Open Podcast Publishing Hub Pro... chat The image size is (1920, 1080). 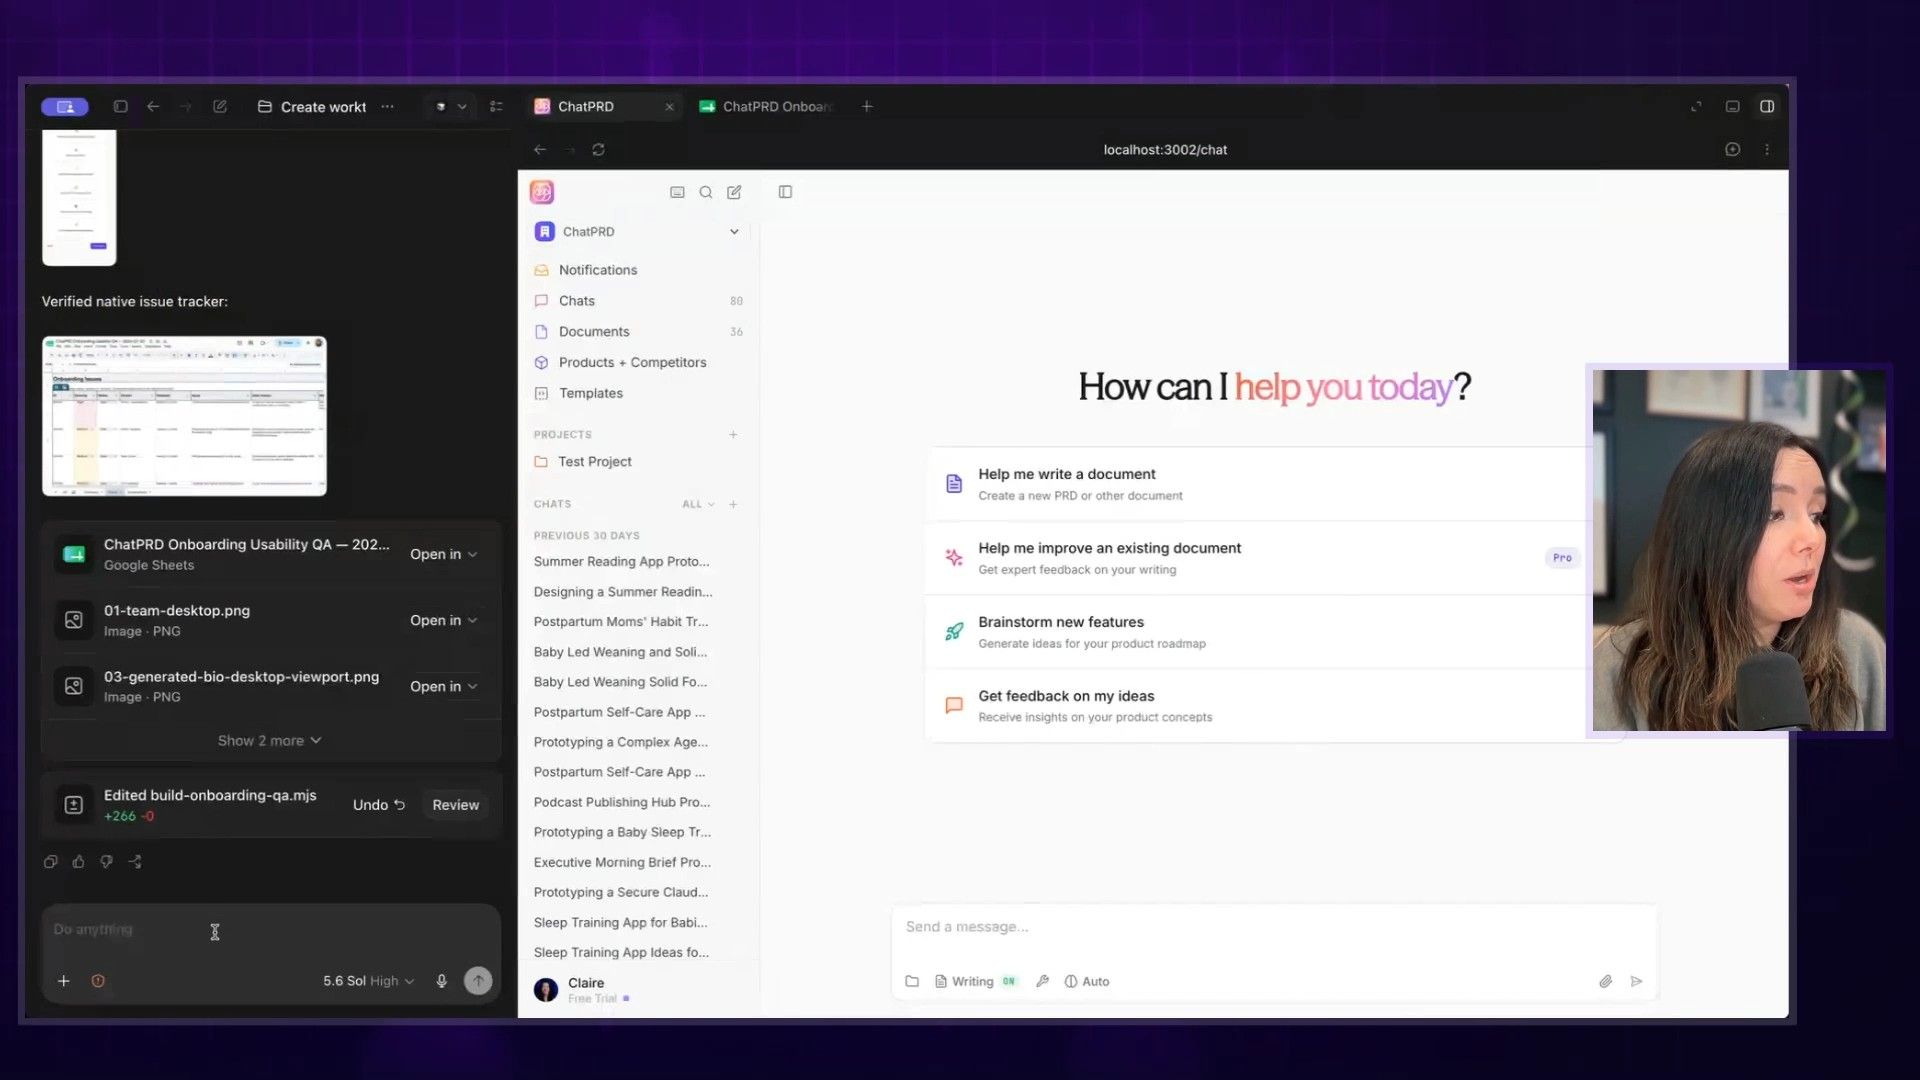click(622, 802)
